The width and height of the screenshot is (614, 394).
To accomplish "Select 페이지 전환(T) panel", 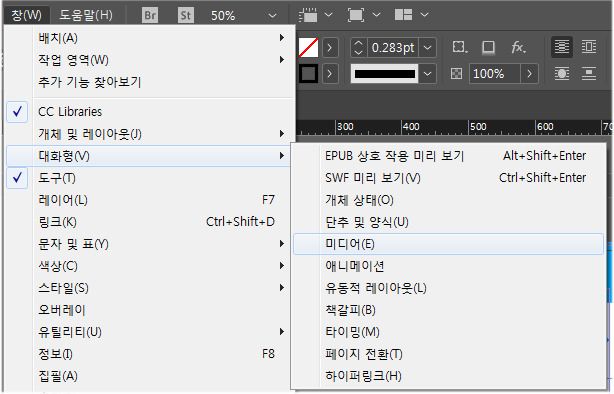I will [449, 354].
